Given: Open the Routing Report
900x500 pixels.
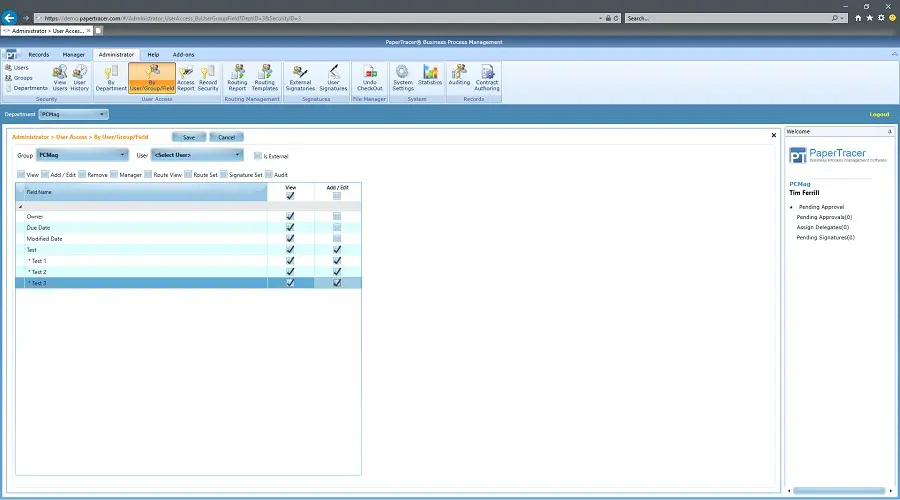Looking at the screenshot, I should 237,77.
